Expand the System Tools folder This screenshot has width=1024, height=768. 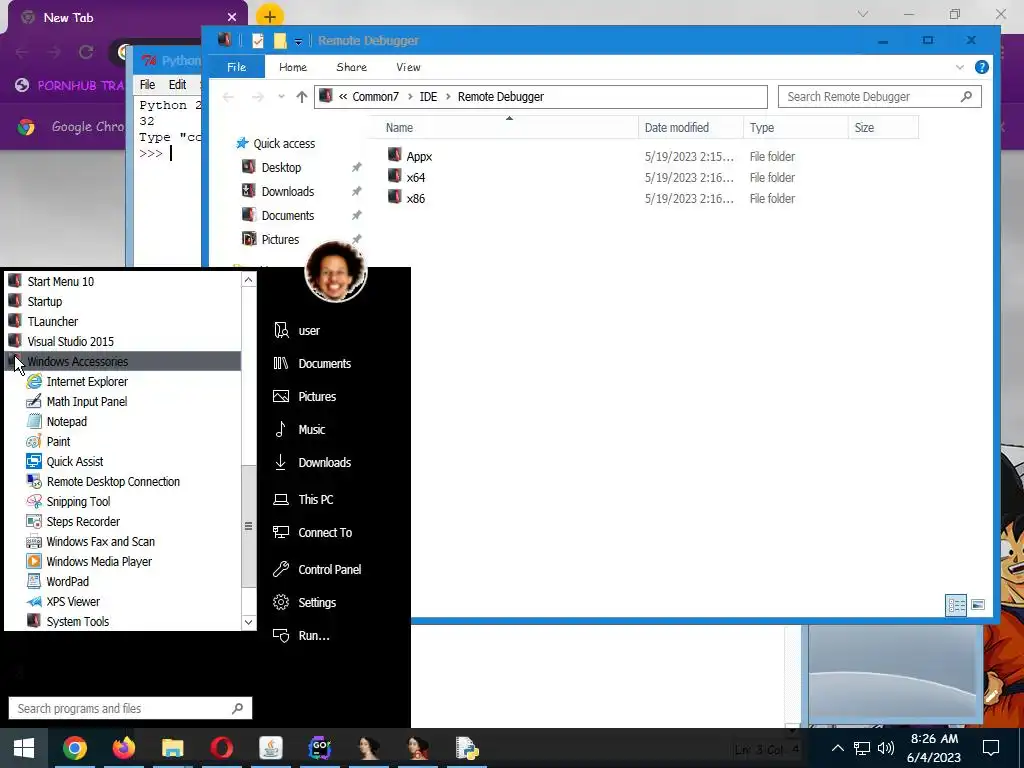pyautogui.click(x=77, y=622)
